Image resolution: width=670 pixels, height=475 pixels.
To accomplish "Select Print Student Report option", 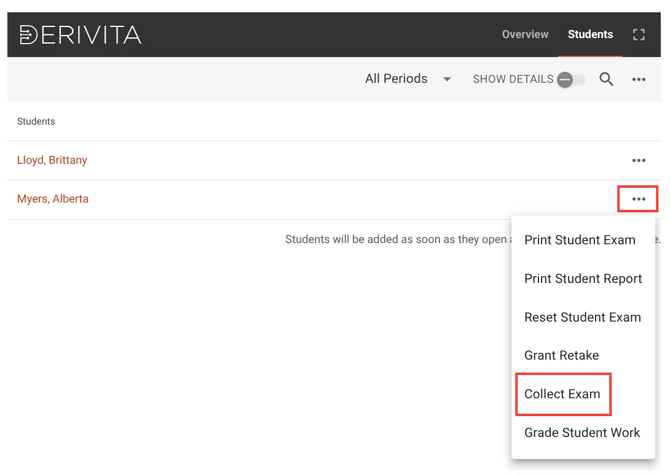I will (583, 279).
